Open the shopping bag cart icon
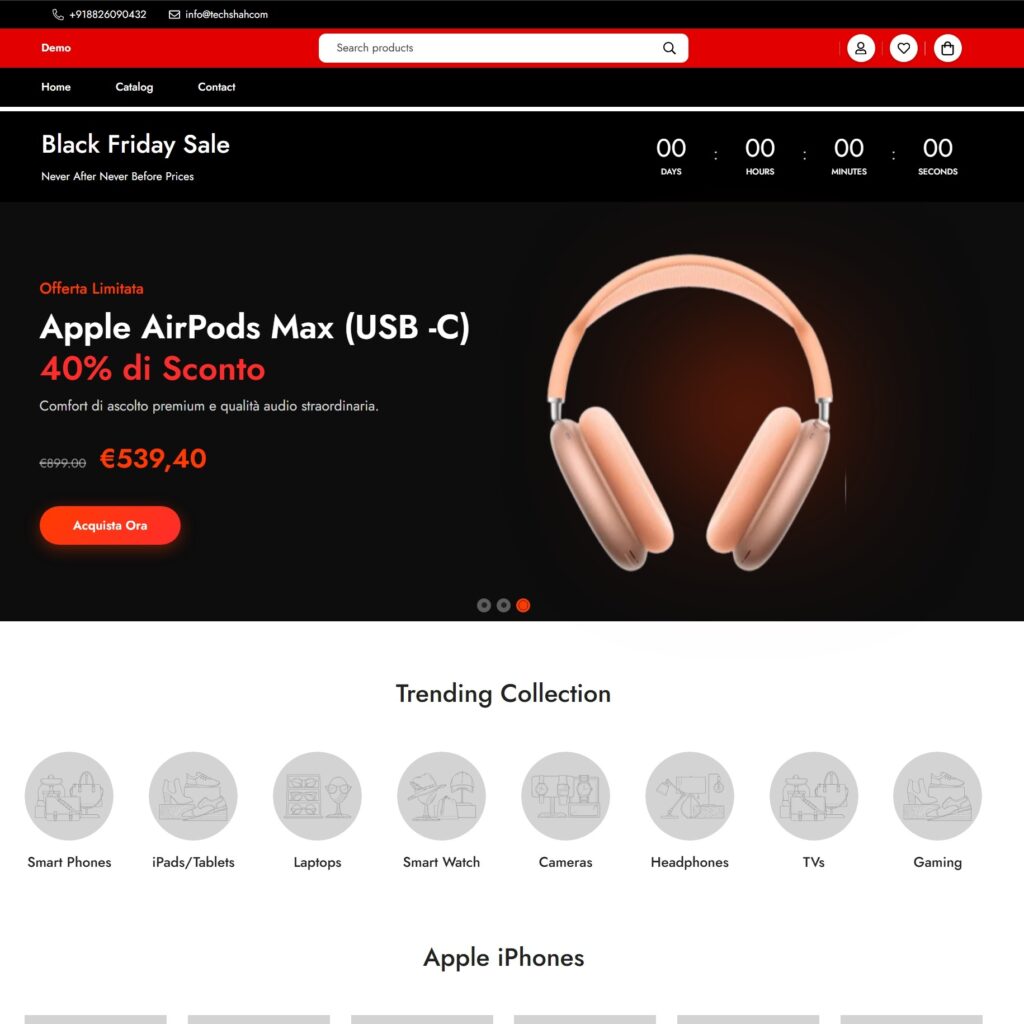Image resolution: width=1024 pixels, height=1024 pixels. pyautogui.click(x=948, y=48)
